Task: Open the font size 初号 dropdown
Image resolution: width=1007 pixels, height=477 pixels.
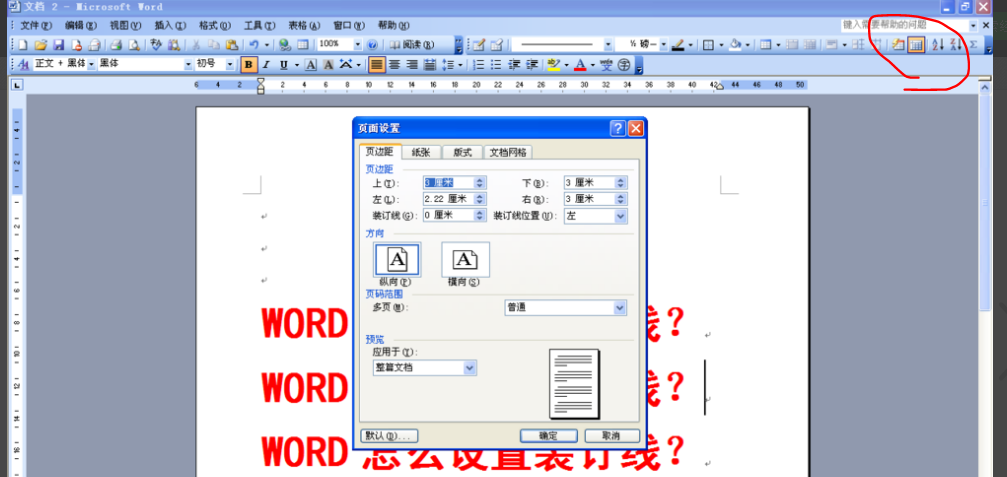Action: click(230, 64)
